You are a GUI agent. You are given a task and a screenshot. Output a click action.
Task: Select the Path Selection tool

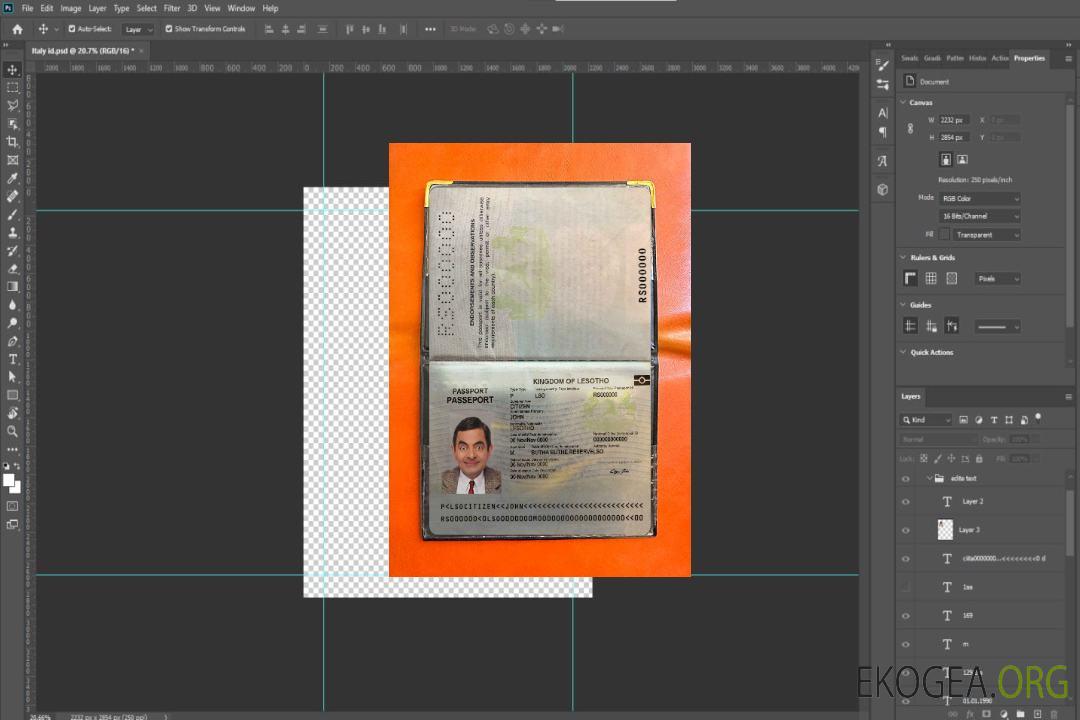click(x=12, y=377)
